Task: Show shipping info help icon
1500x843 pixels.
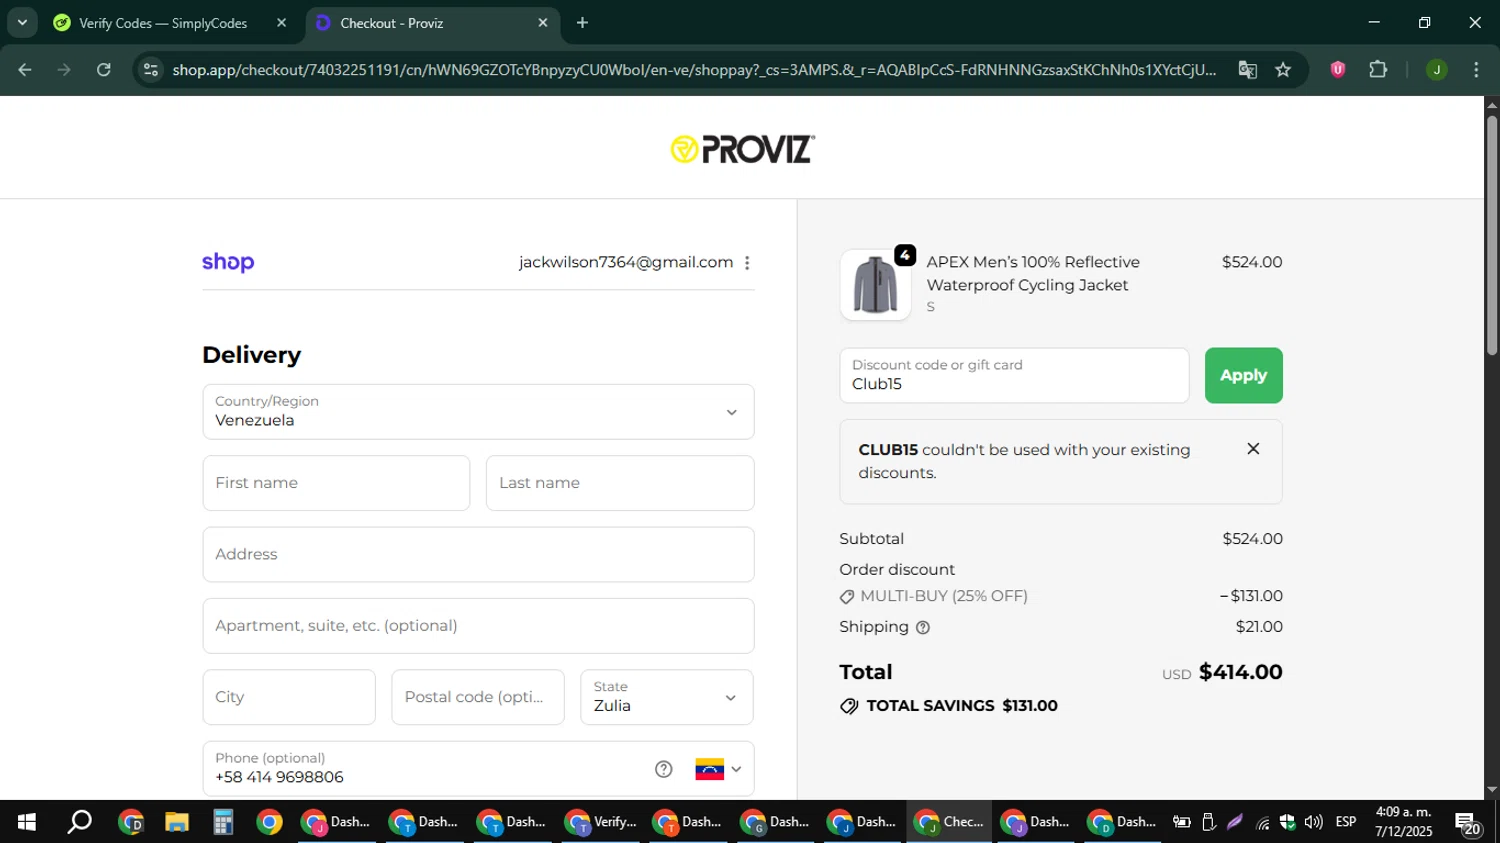Action: tap(923, 628)
